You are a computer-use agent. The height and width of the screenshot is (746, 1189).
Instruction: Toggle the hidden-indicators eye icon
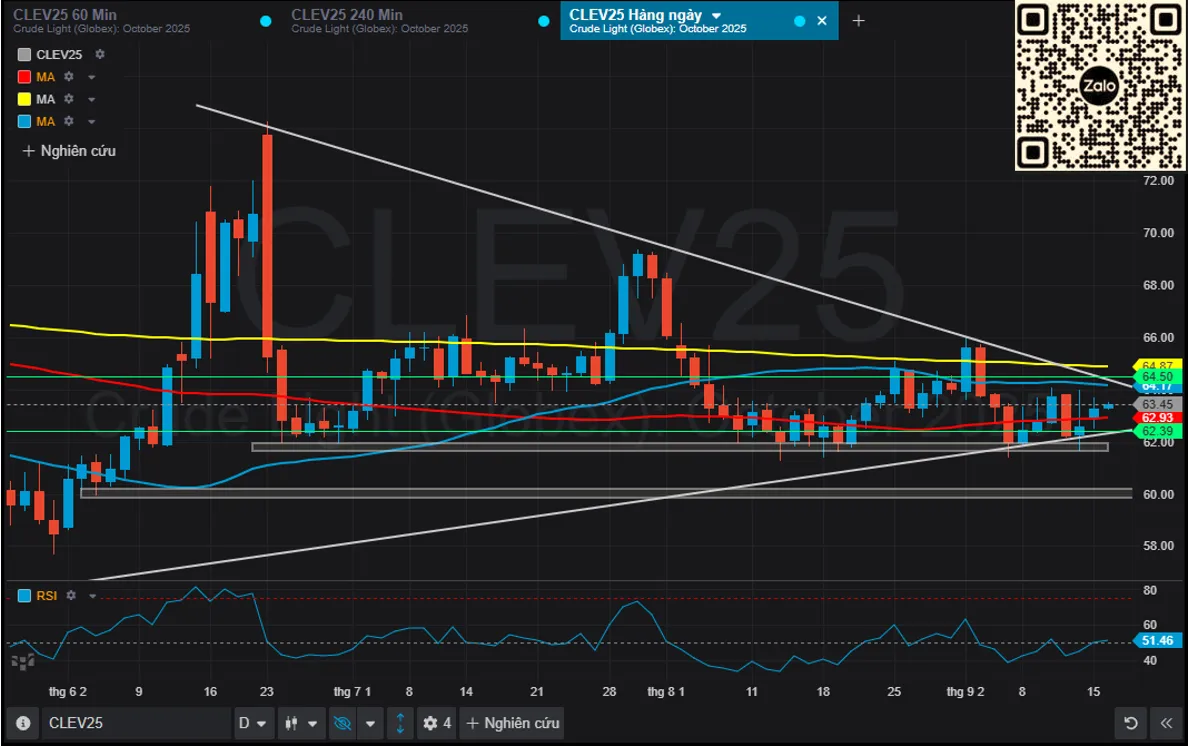click(x=341, y=722)
